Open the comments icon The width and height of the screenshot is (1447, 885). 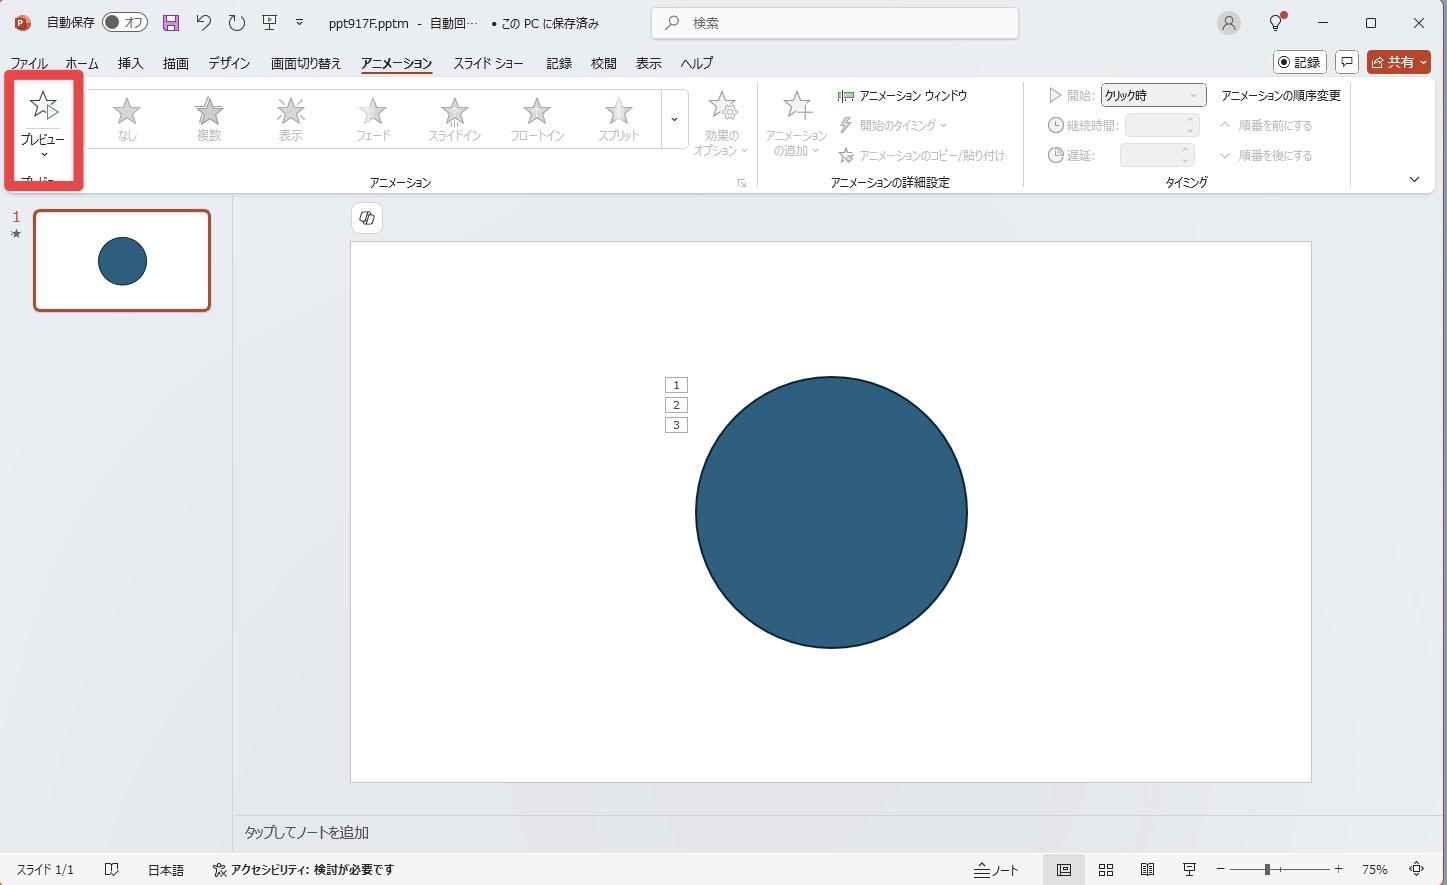[x=1347, y=62]
